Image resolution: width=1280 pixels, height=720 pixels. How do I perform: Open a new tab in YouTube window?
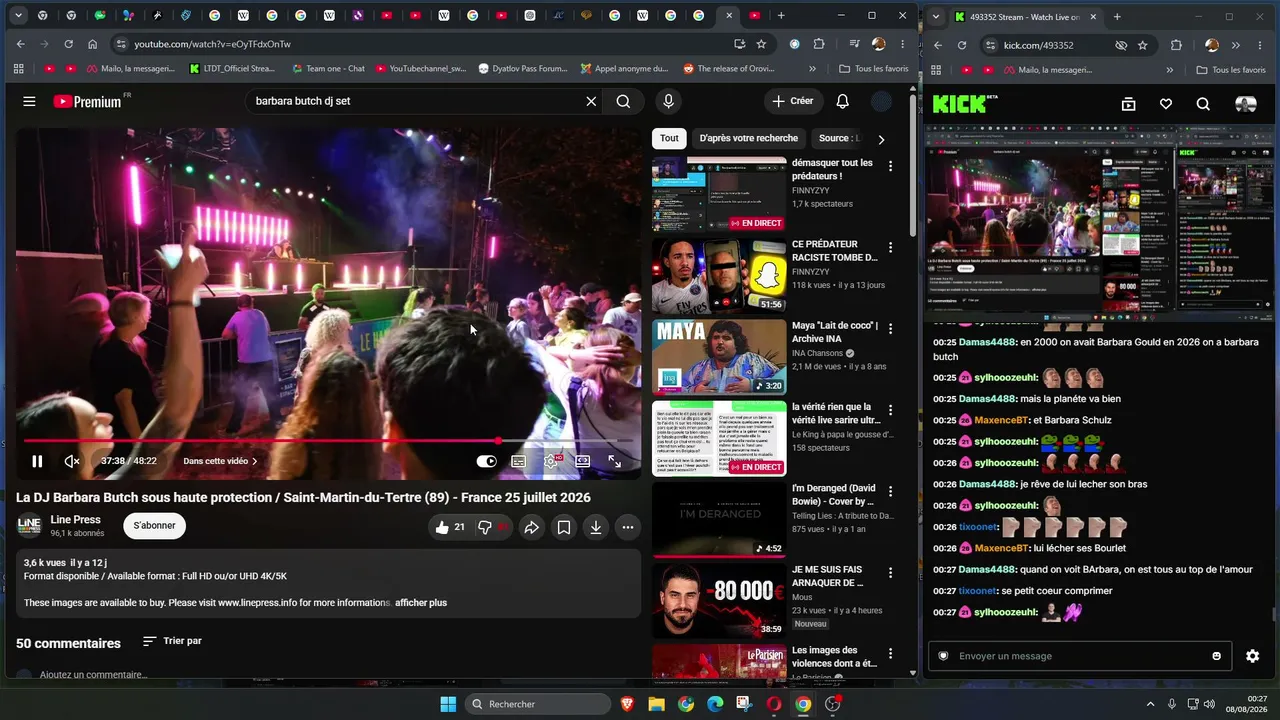tap(781, 16)
